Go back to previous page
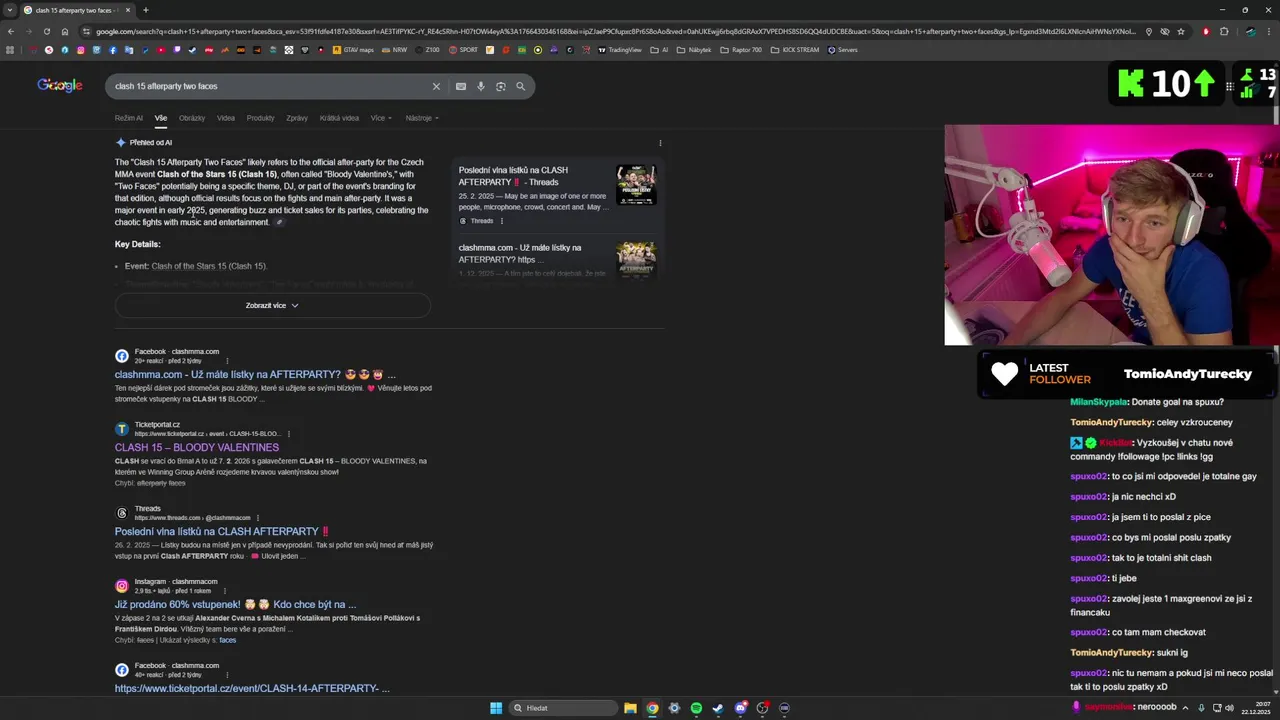This screenshot has width=1280, height=720. [10, 31]
